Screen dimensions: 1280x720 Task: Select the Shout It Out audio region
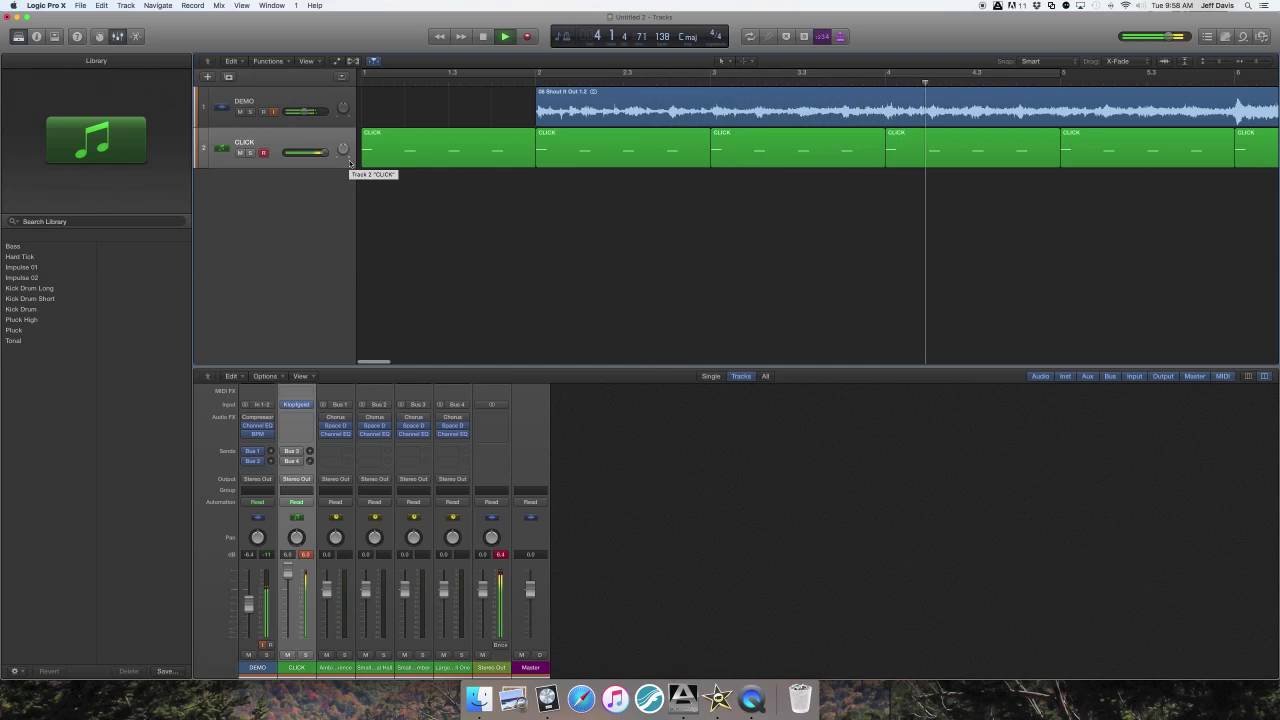tap(907, 106)
